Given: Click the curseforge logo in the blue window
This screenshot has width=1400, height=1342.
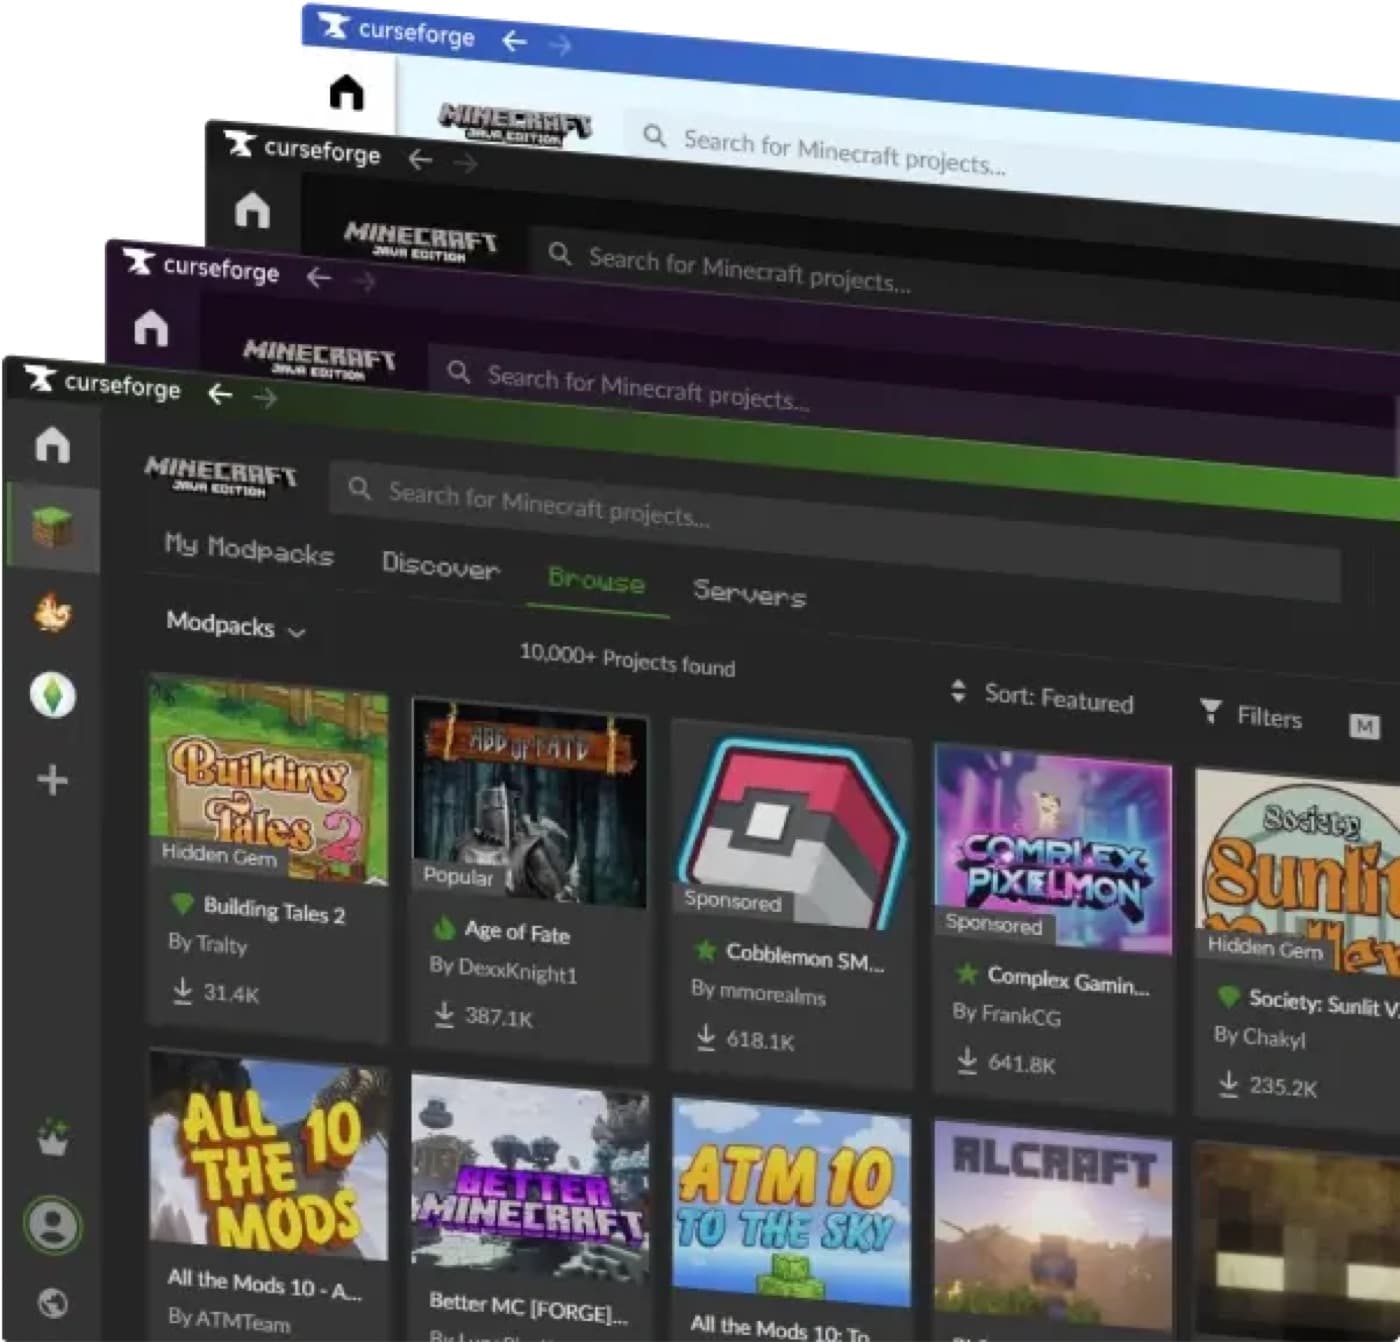Looking at the screenshot, I should pyautogui.click(x=397, y=31).
